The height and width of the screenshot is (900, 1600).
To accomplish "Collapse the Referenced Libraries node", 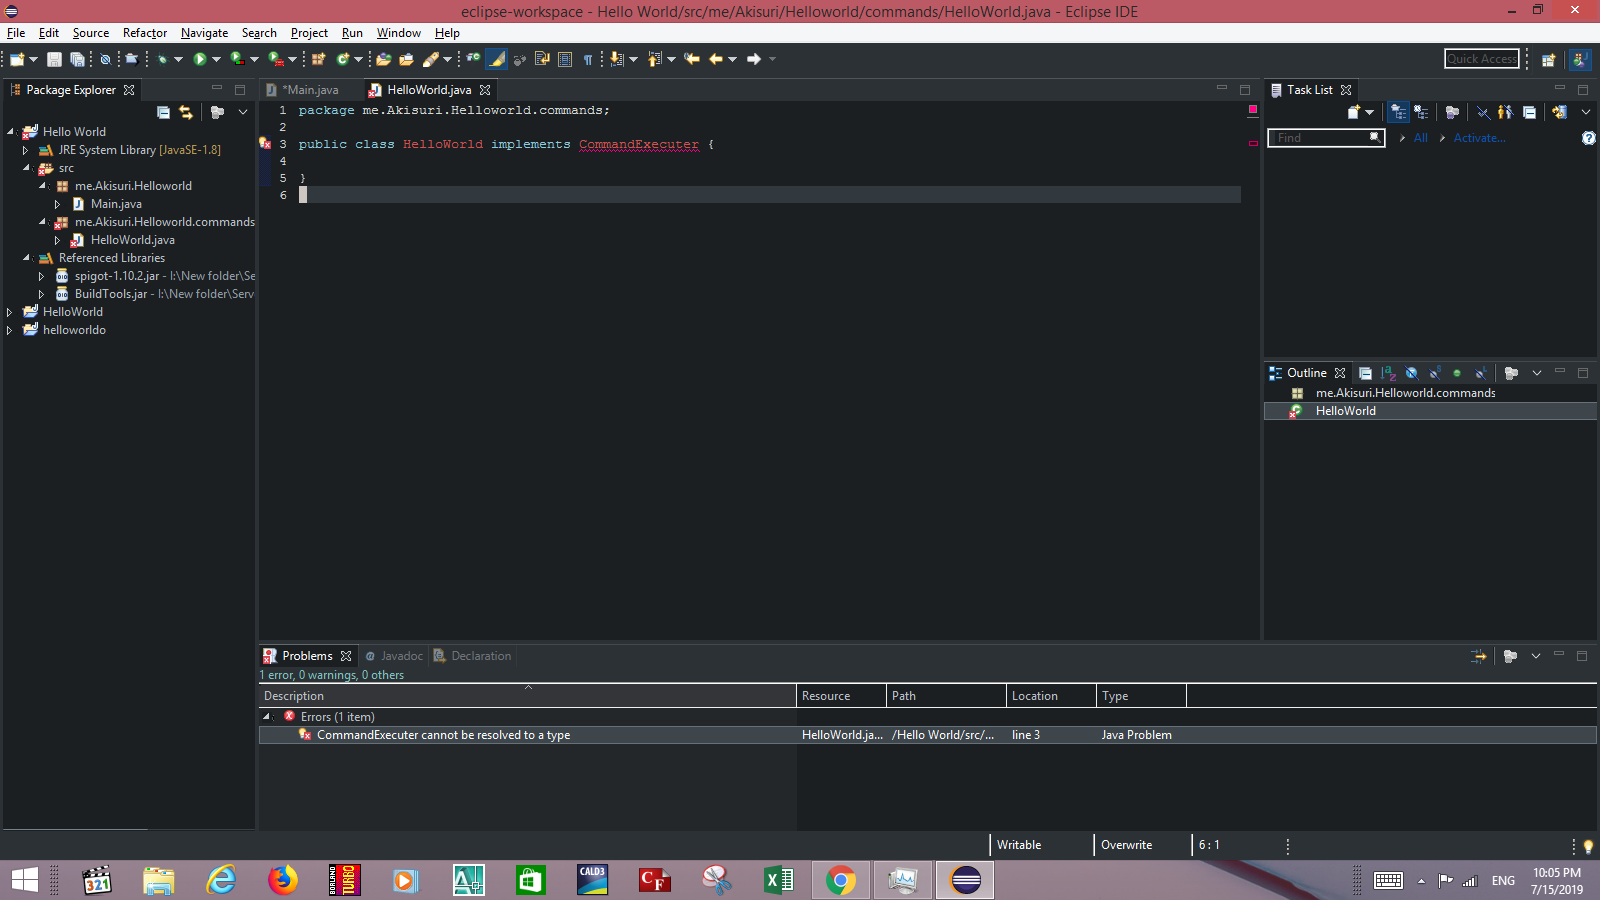I will (26, 258).
